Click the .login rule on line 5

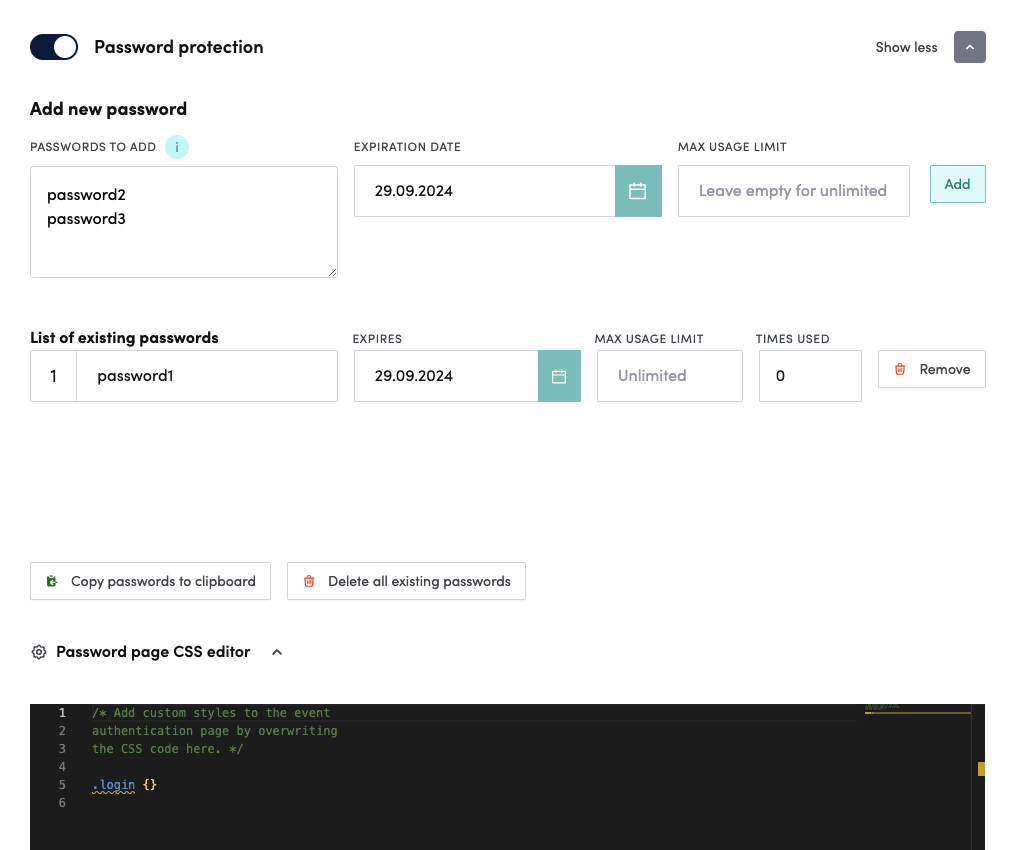tap(113, 784)
